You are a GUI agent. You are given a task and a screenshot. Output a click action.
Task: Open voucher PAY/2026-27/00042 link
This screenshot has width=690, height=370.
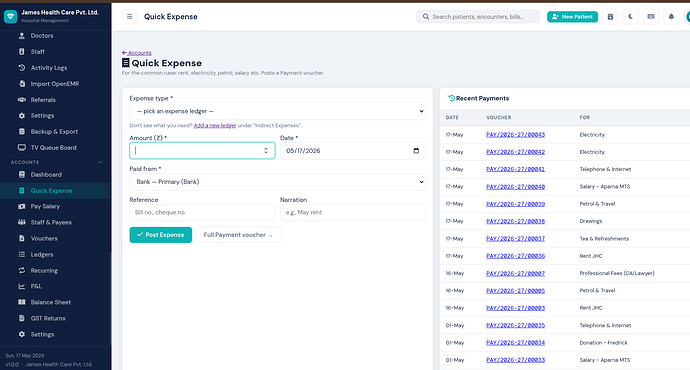pos(515,152)
